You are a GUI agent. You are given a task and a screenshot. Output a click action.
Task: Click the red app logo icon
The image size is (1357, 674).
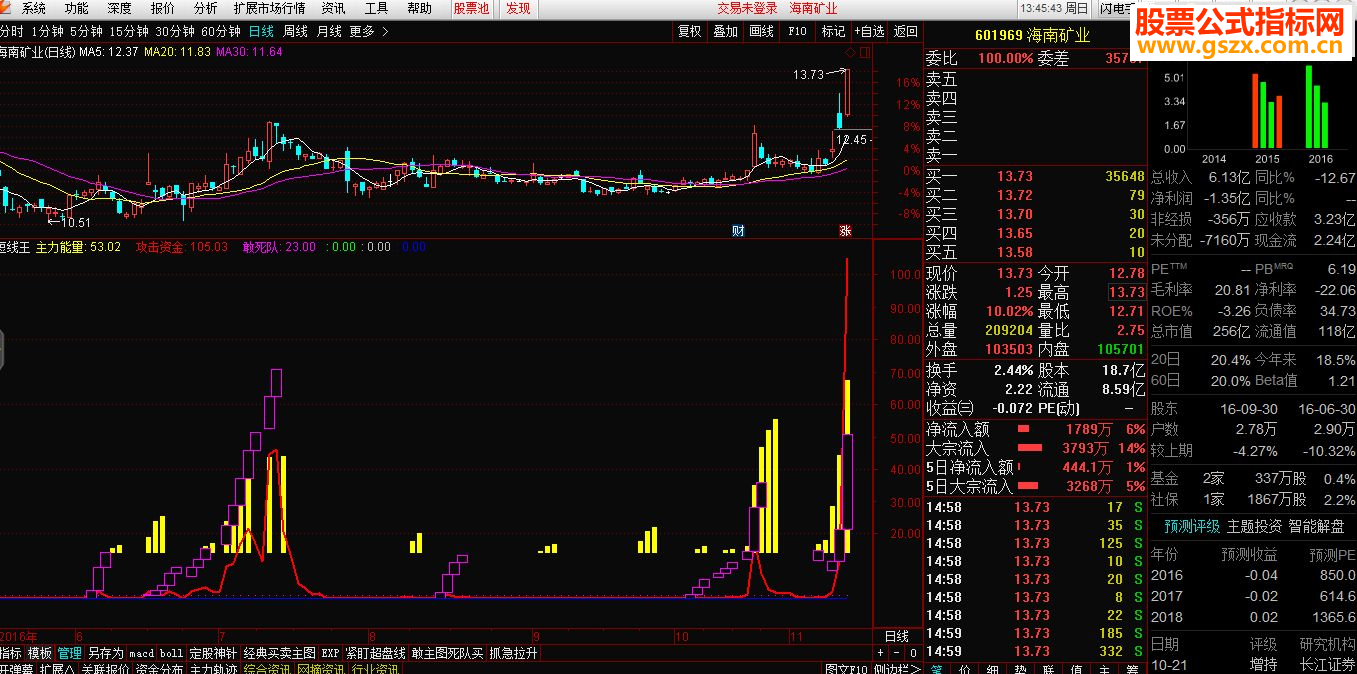pyautogui.click(x=6, y=7)
